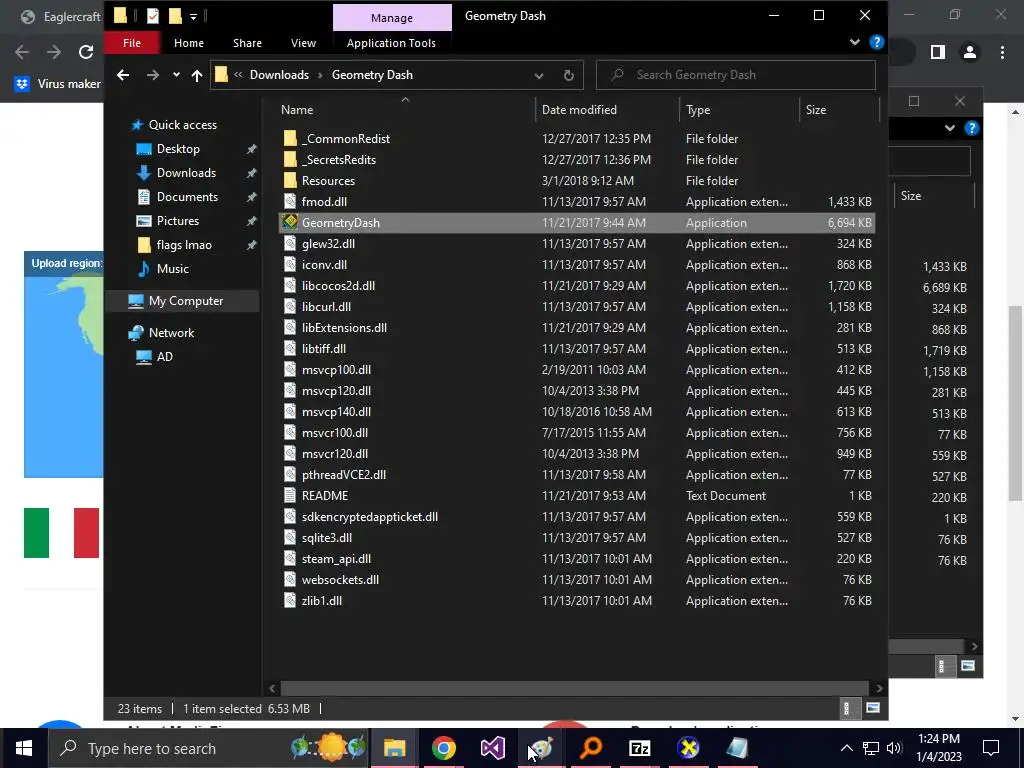Open Google Chrome from taskbar
Viewport: 1024px width, 768px height.
click(x=443, y=748)
